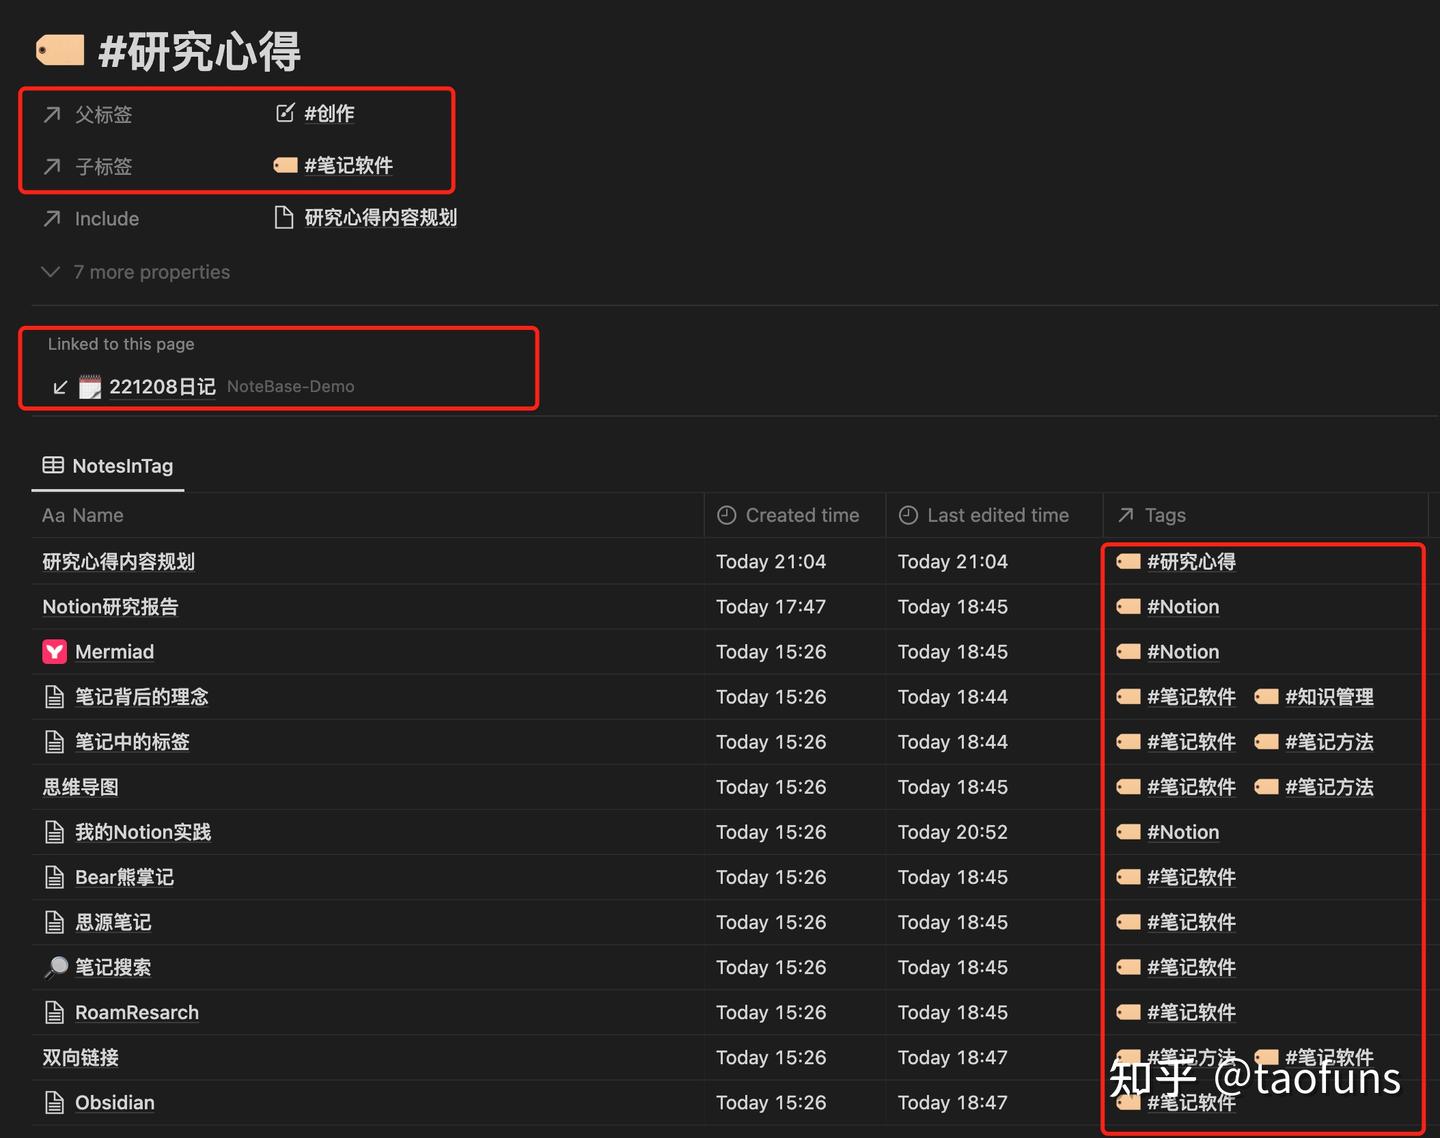Open the 双向链接 row
Viewport: 1440px width, 1138px height.
(x=80, y=1058)
